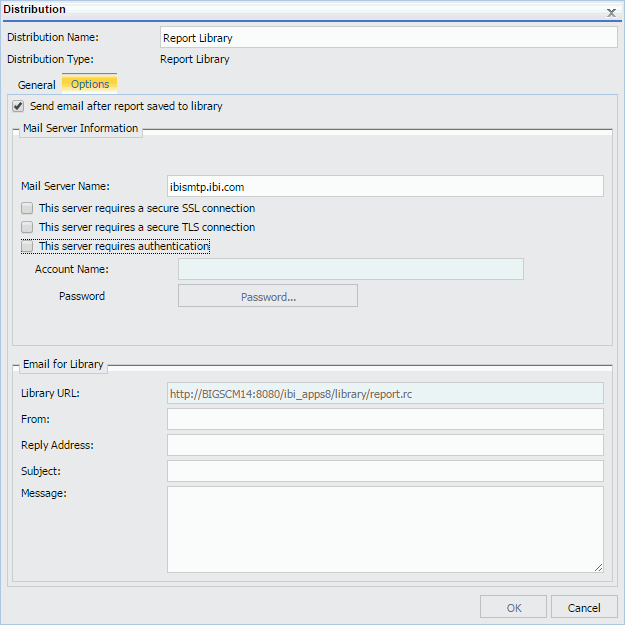Click the Library URL field
The image size is (625, 625).
point(385,393)
